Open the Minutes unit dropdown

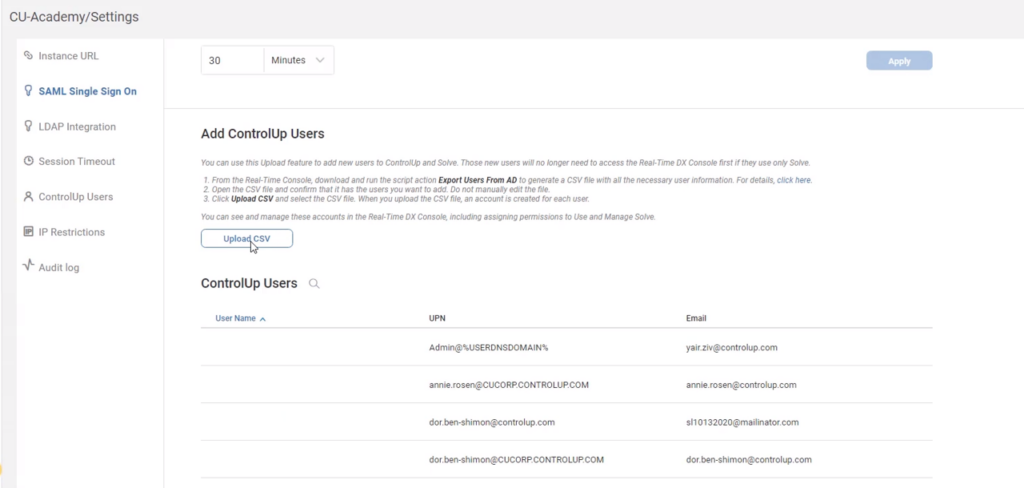pyautogui.click(x=298, y=60)
